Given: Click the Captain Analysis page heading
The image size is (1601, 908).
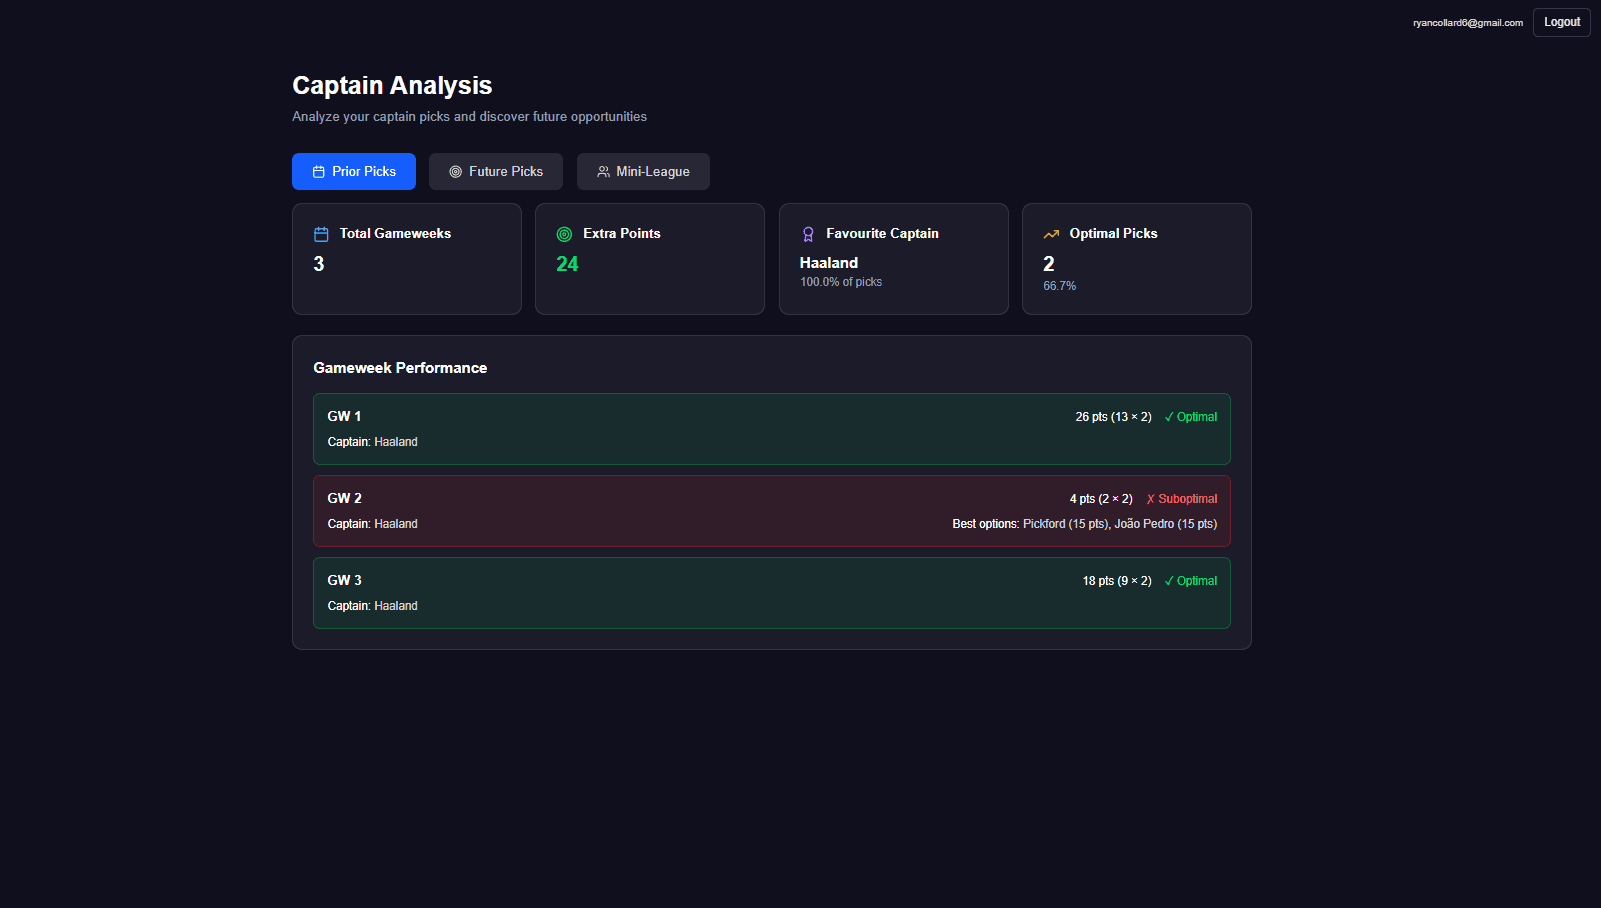Looking at the screenshot, I should (392, 86).
